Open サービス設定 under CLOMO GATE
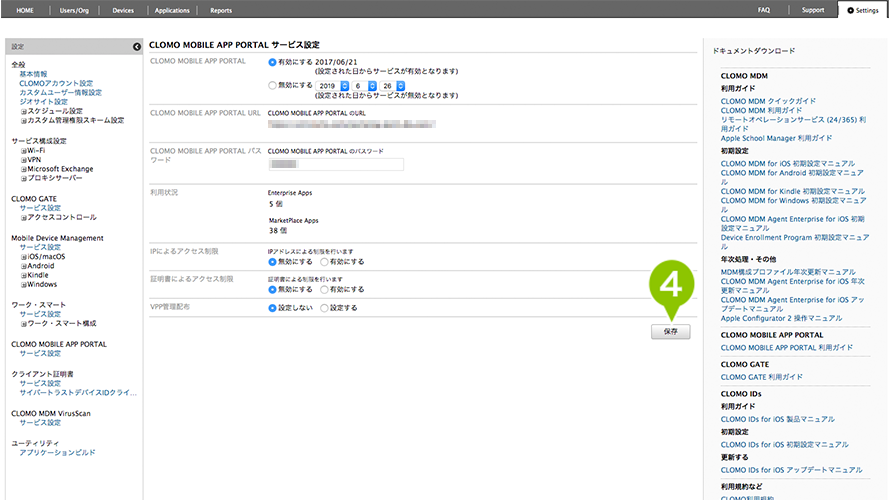Image resolution: width=889 pixels, height=500 pixels. [40, 208]
